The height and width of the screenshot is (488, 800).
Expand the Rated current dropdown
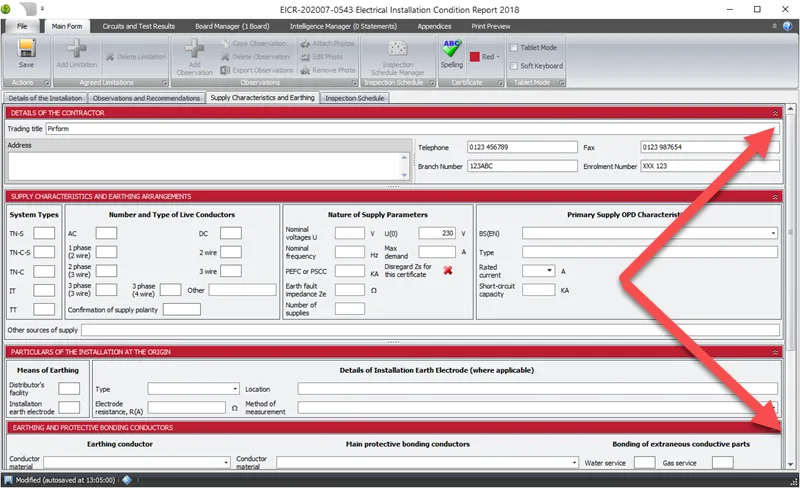coord(551,271)
